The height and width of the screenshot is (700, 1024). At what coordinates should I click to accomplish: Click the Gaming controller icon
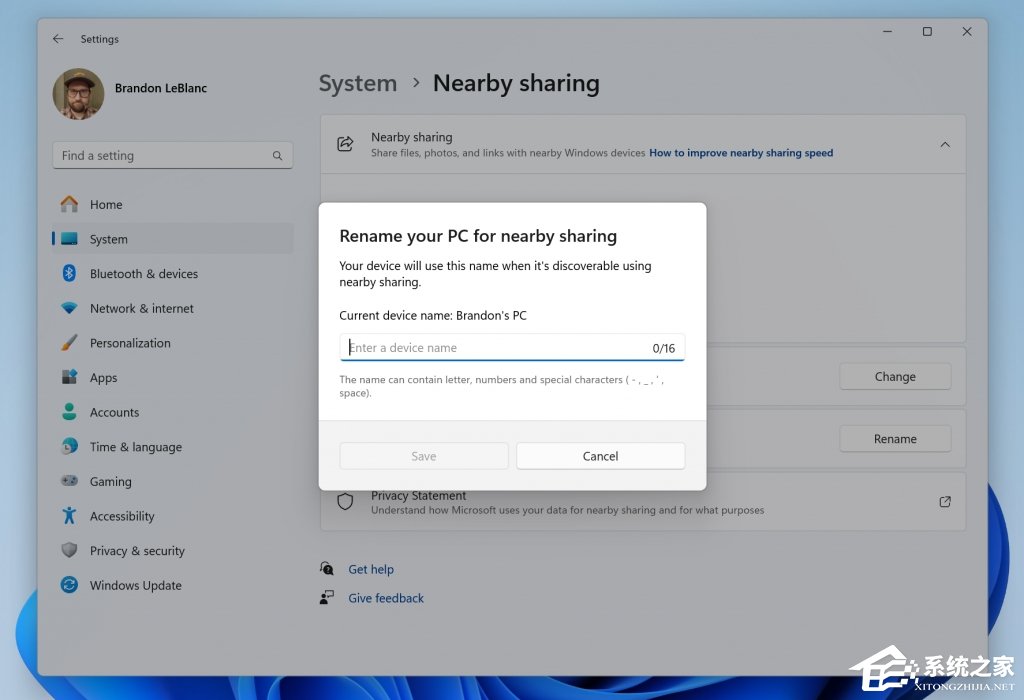(x=69, y=481)
